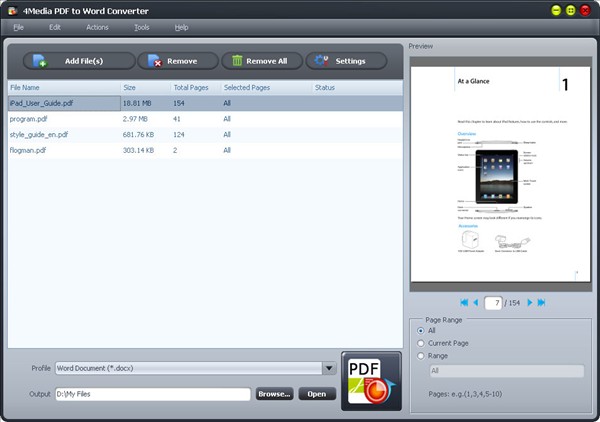
Task: Enable the custom Range radio option
Action: point(420,356)
